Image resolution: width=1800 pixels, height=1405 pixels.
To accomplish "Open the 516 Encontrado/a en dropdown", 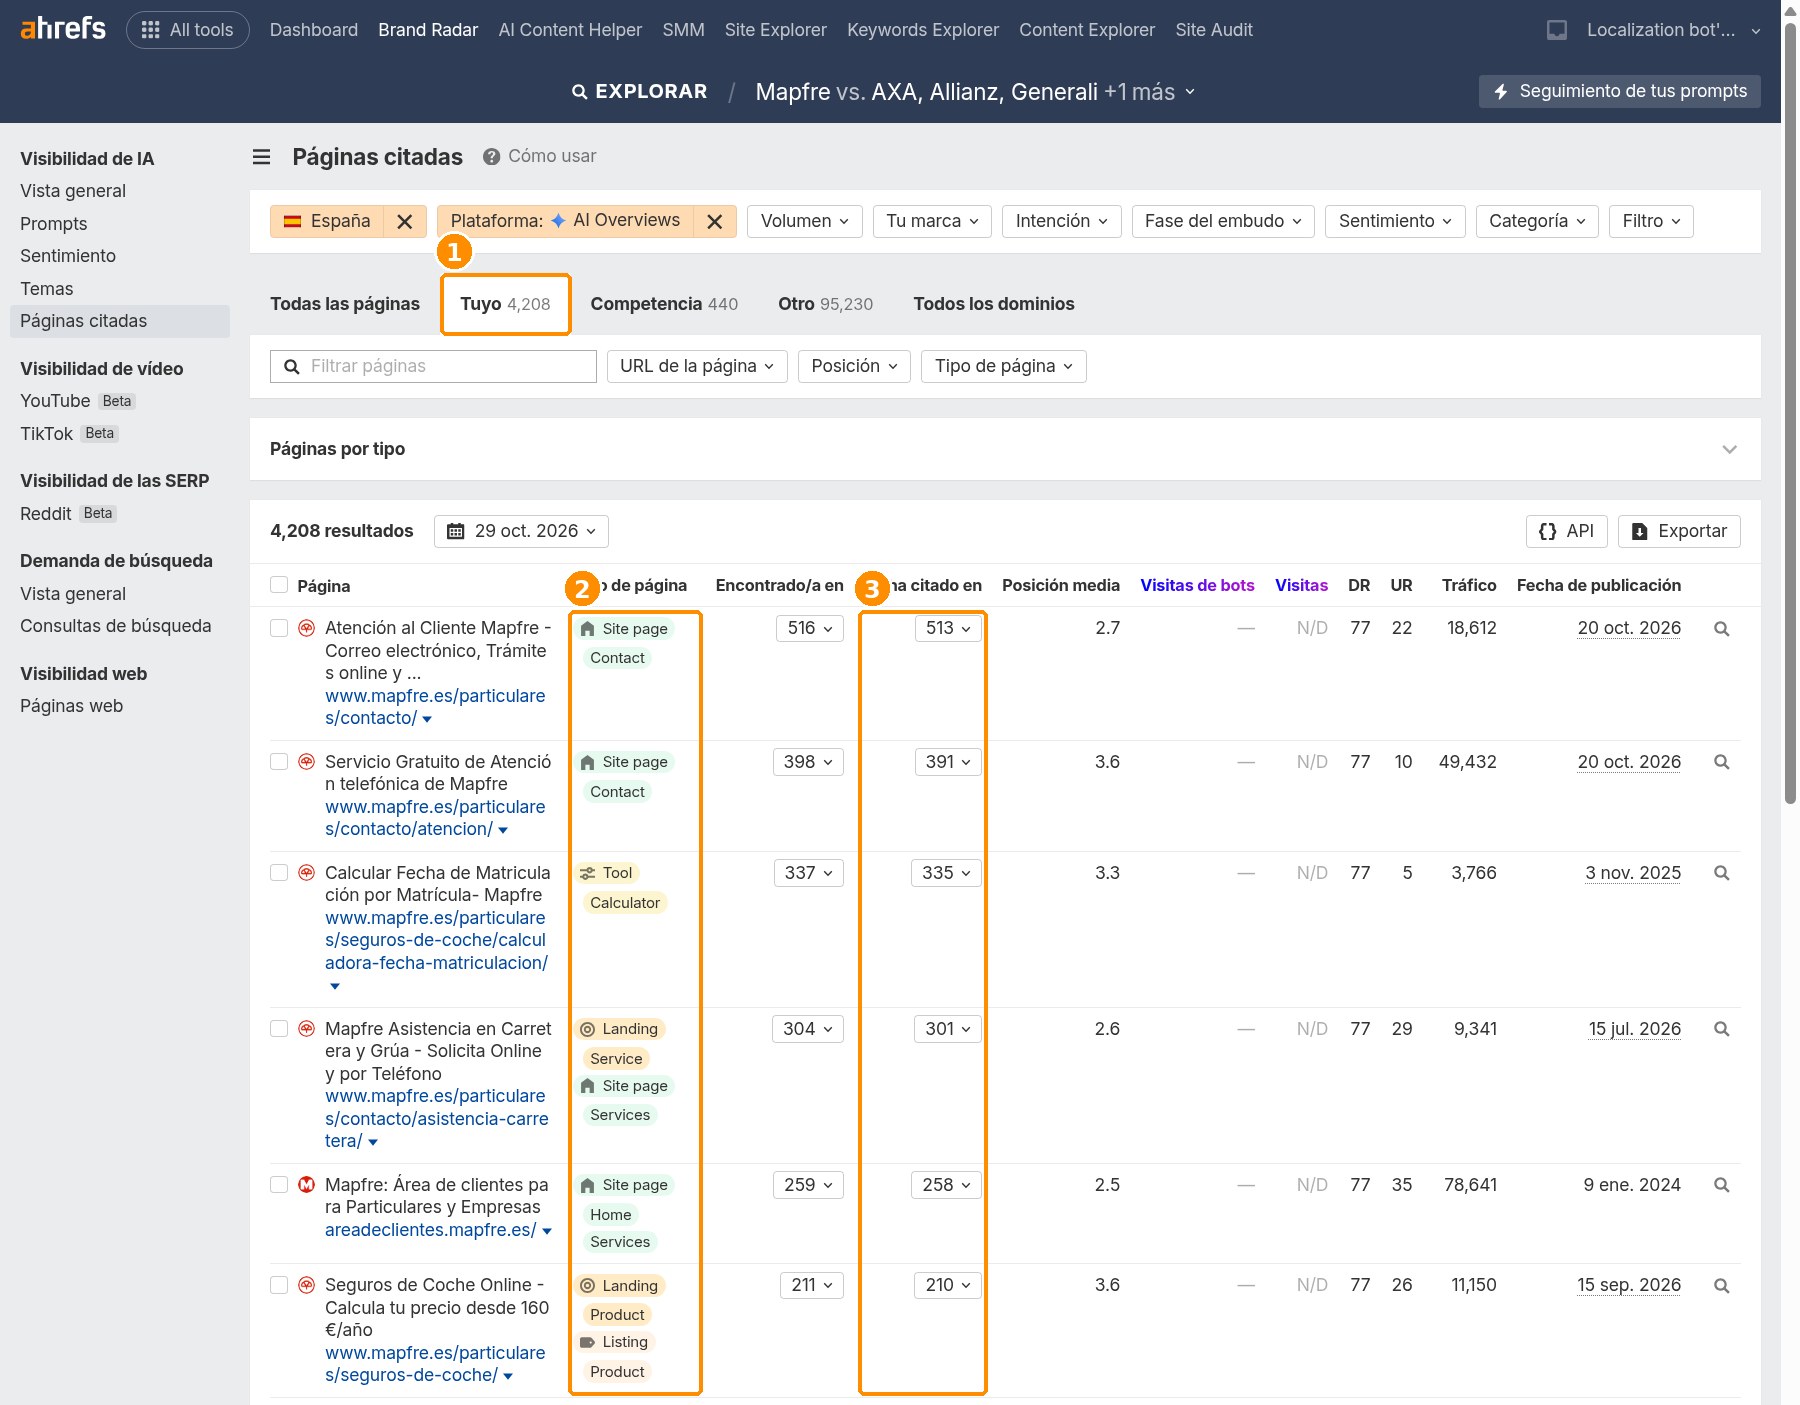I will [x=810, y=628].
